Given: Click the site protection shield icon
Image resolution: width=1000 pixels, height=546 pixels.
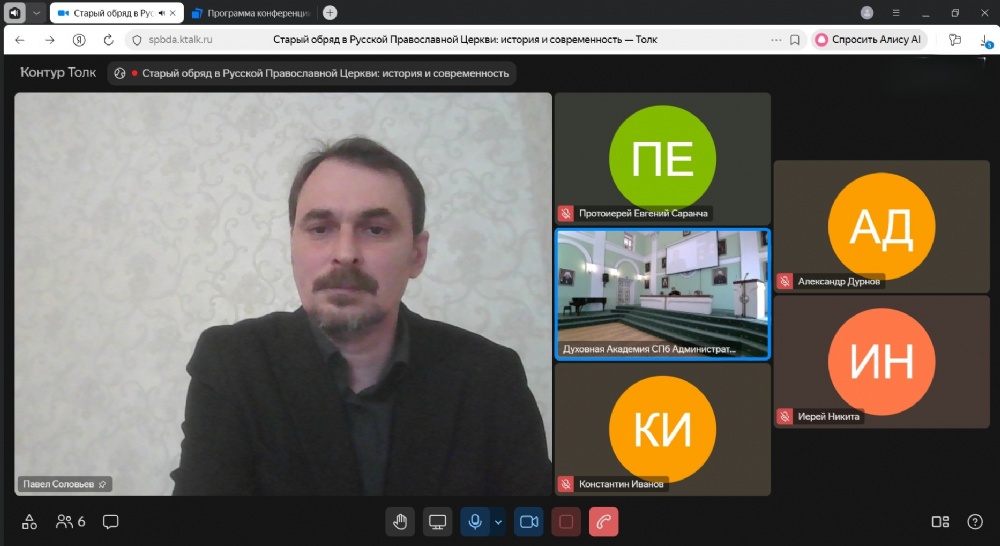Looking at the screenshot, I should point(136,40).
